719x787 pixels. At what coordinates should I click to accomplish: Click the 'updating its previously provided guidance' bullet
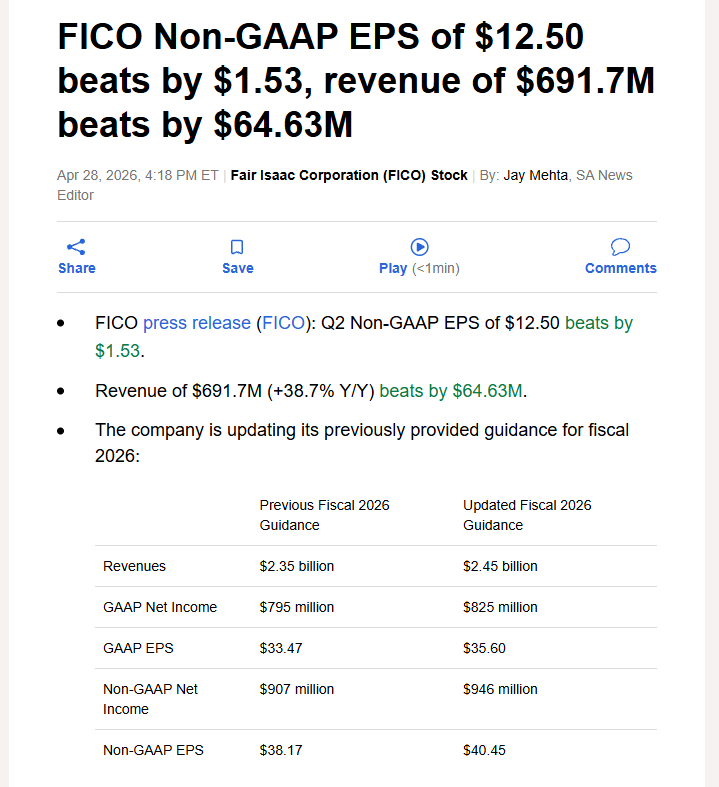362,443
